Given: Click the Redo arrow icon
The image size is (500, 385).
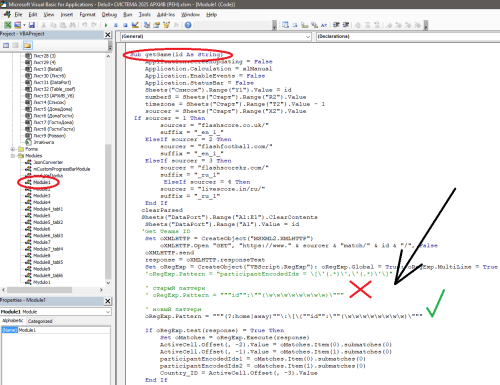Looking at the screenshot, I should point(94,25).
